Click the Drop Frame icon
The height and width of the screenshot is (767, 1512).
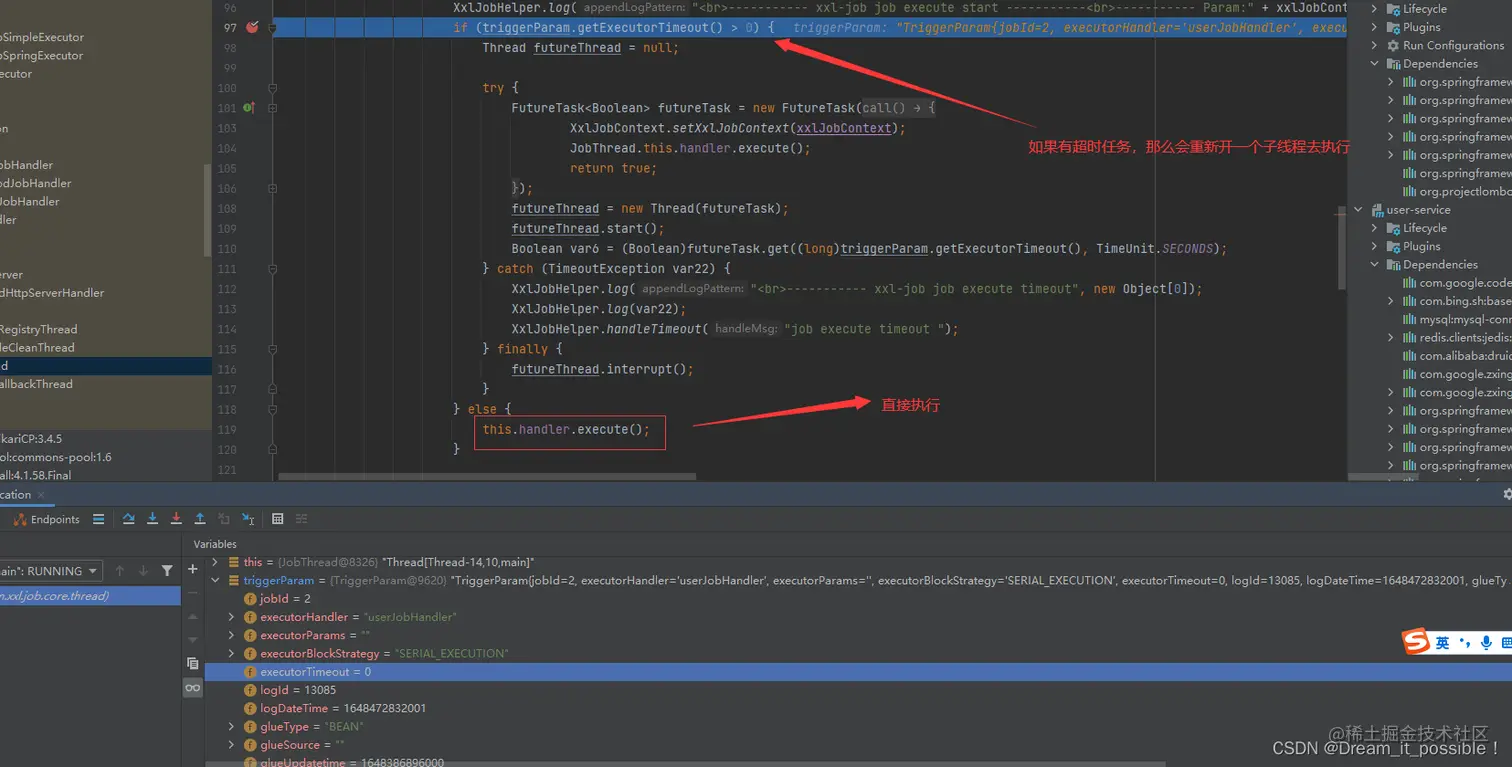pos(224,519)
